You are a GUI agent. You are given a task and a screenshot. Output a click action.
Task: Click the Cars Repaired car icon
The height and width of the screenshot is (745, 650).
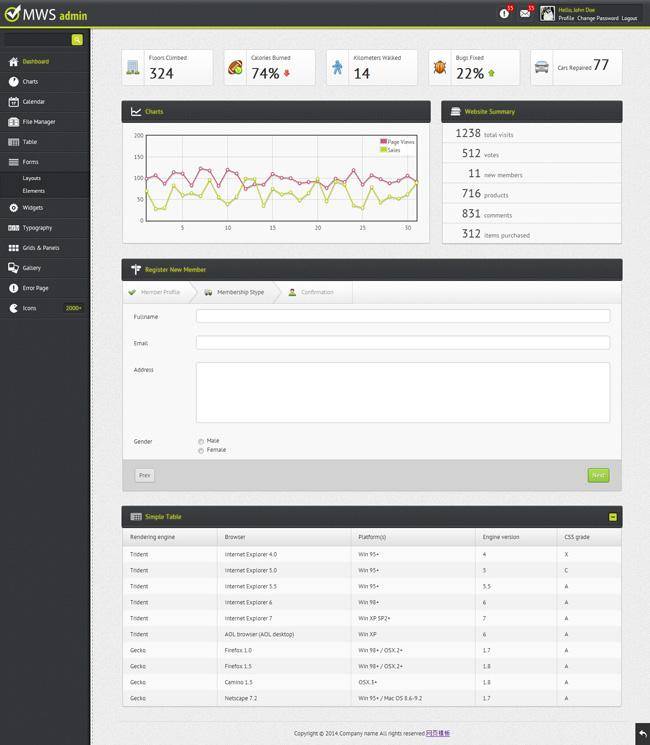click(x=542, y=67)
